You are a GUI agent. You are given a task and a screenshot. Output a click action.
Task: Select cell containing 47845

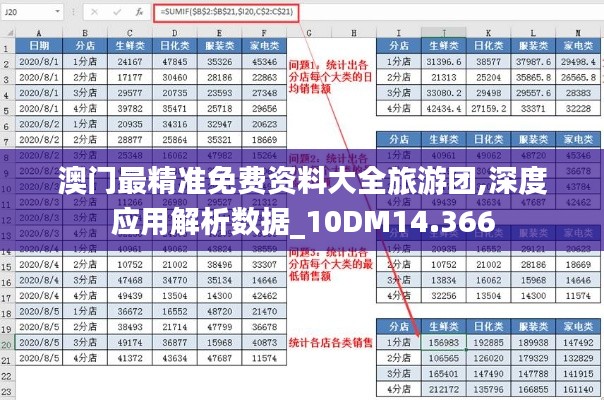coord(174,62)
